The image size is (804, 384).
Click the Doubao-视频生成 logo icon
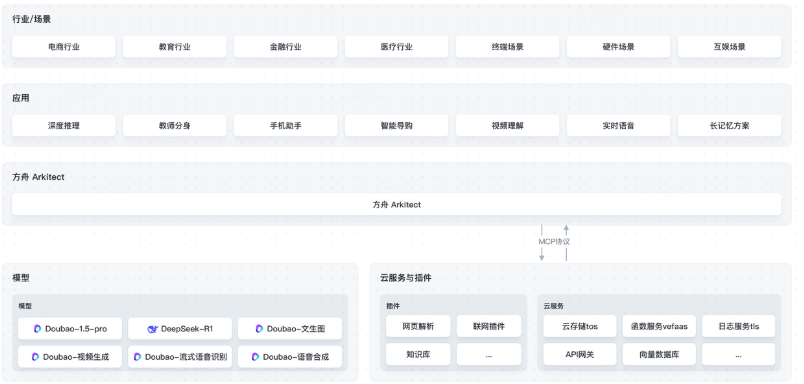(x=35, y=356)
